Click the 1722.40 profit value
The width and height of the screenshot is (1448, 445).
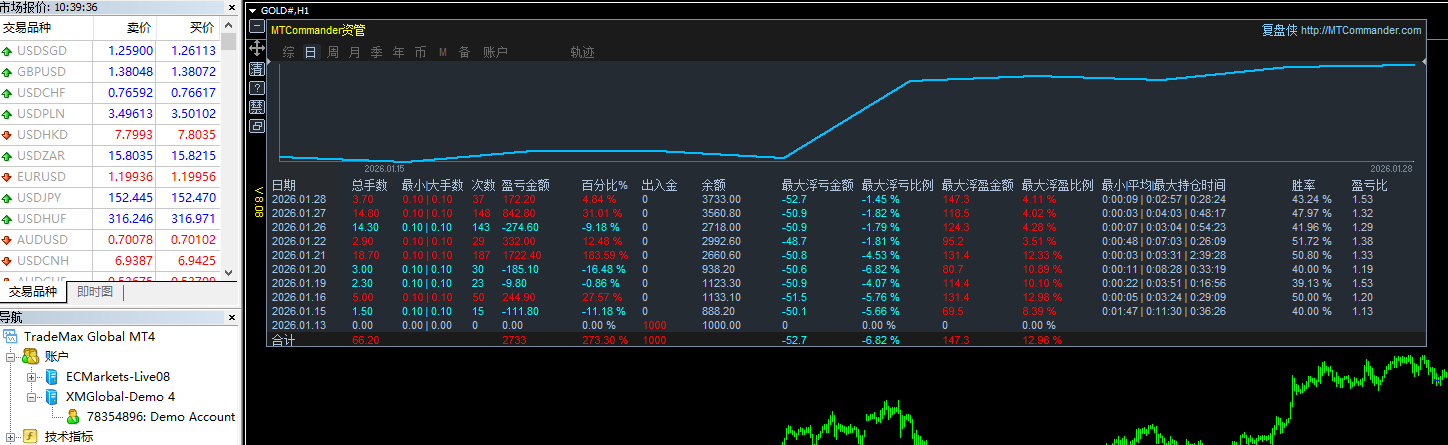coord(521,255)
